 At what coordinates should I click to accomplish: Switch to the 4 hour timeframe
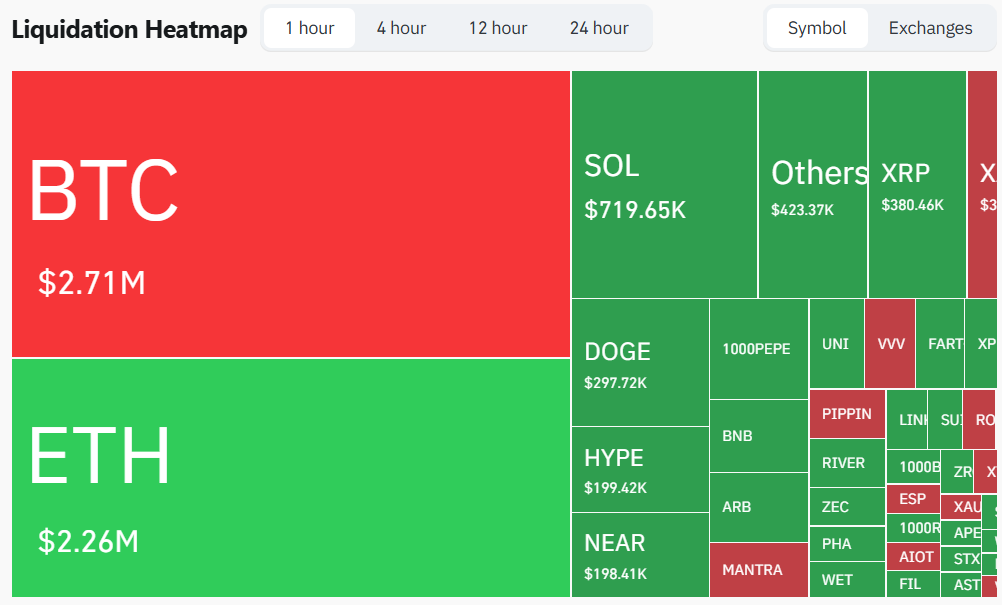coord(401,28)
